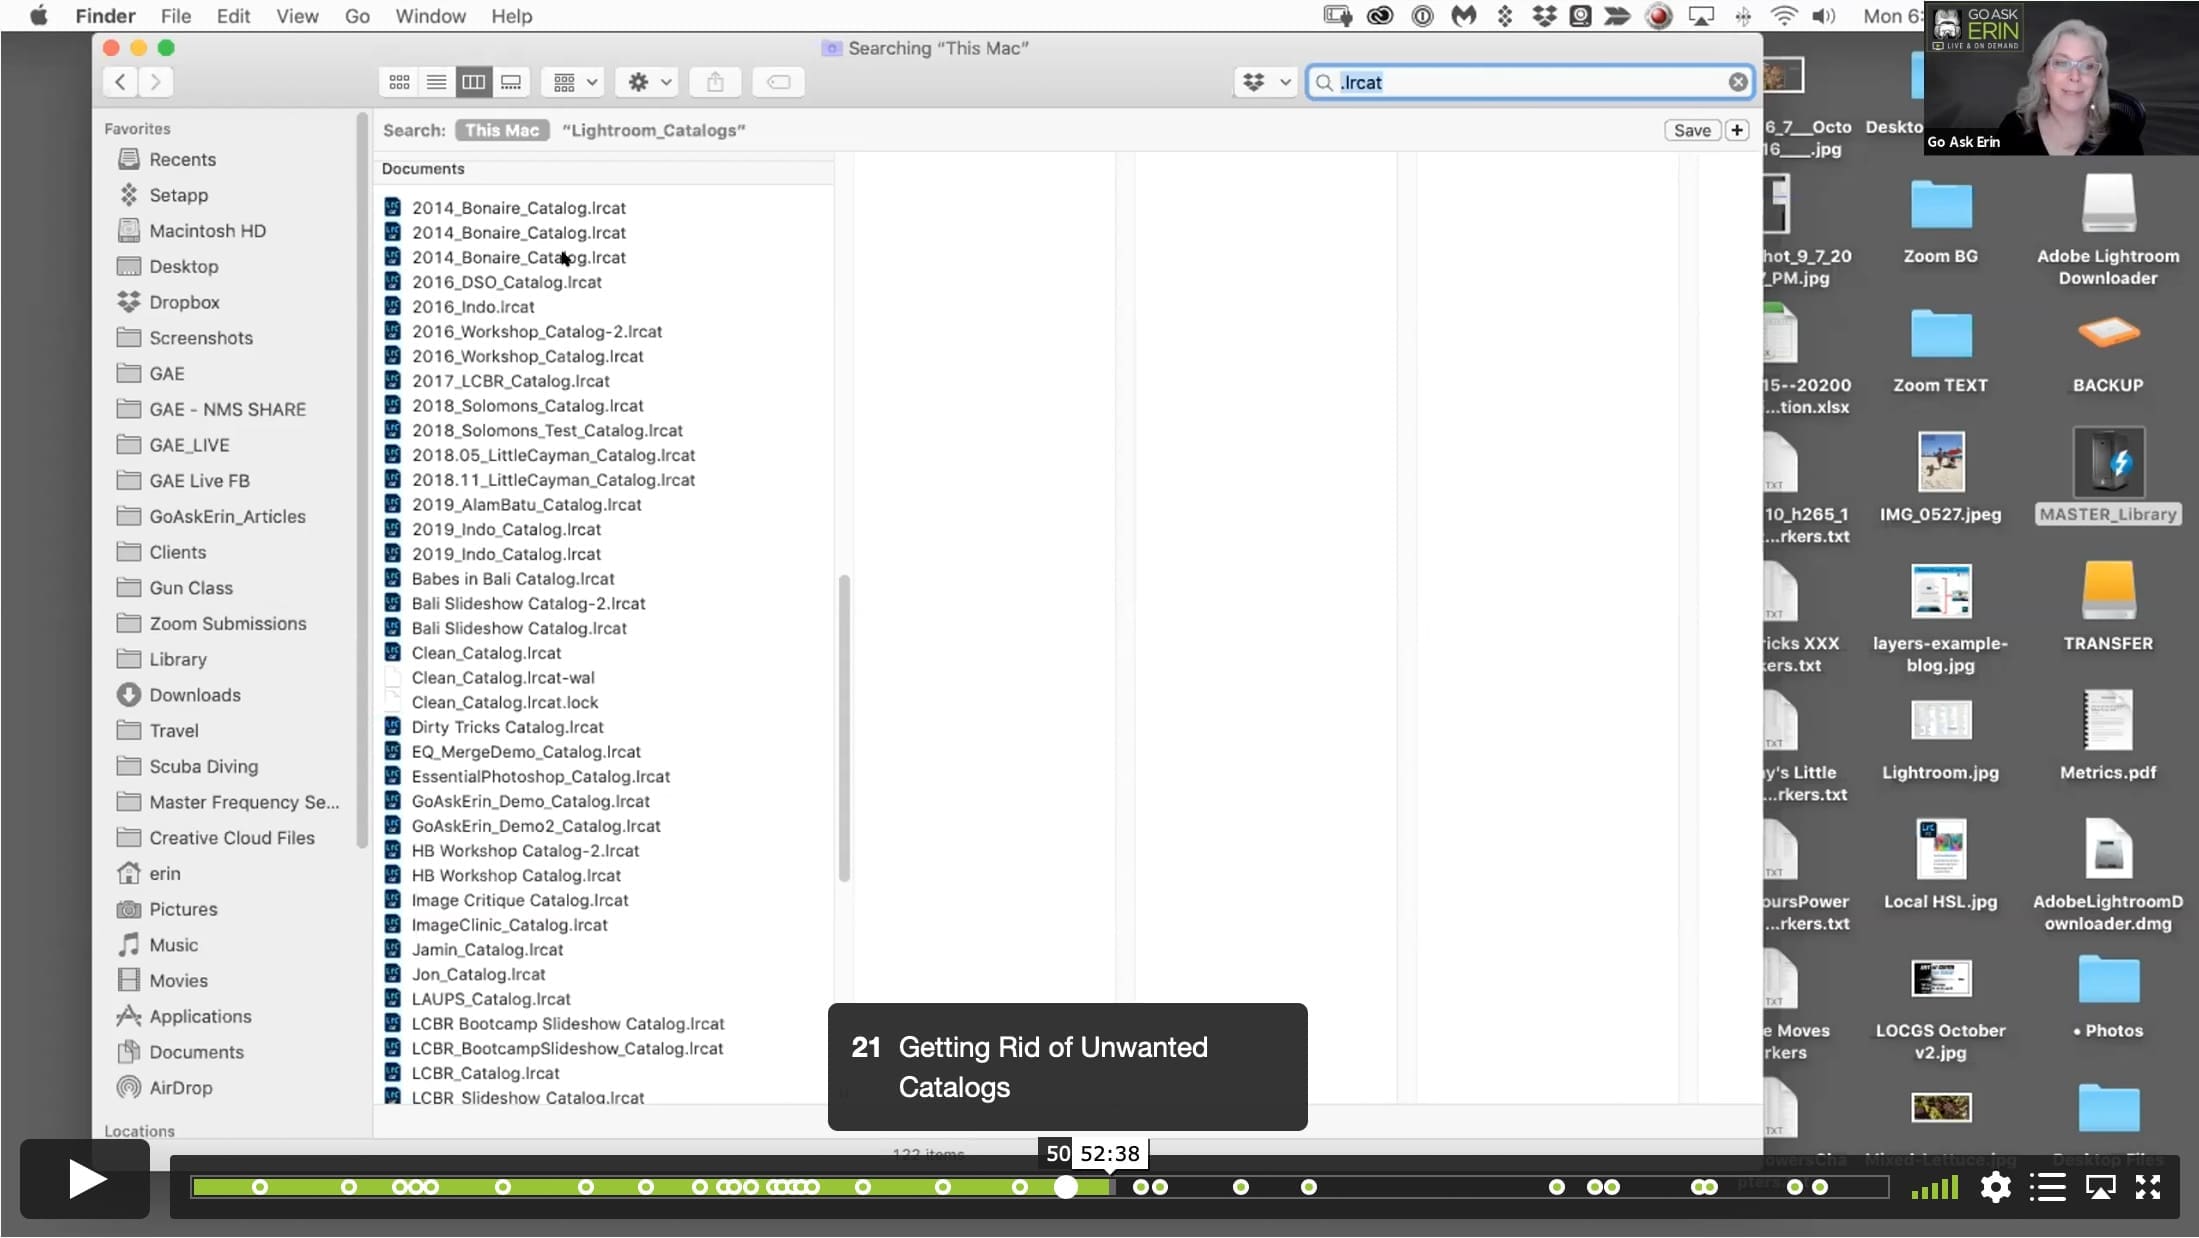Open Setapp in the sidebar
Image resolution: width=2199 pixels, height=1238 pixels.
pyautogui.click(x=178, y=195)
